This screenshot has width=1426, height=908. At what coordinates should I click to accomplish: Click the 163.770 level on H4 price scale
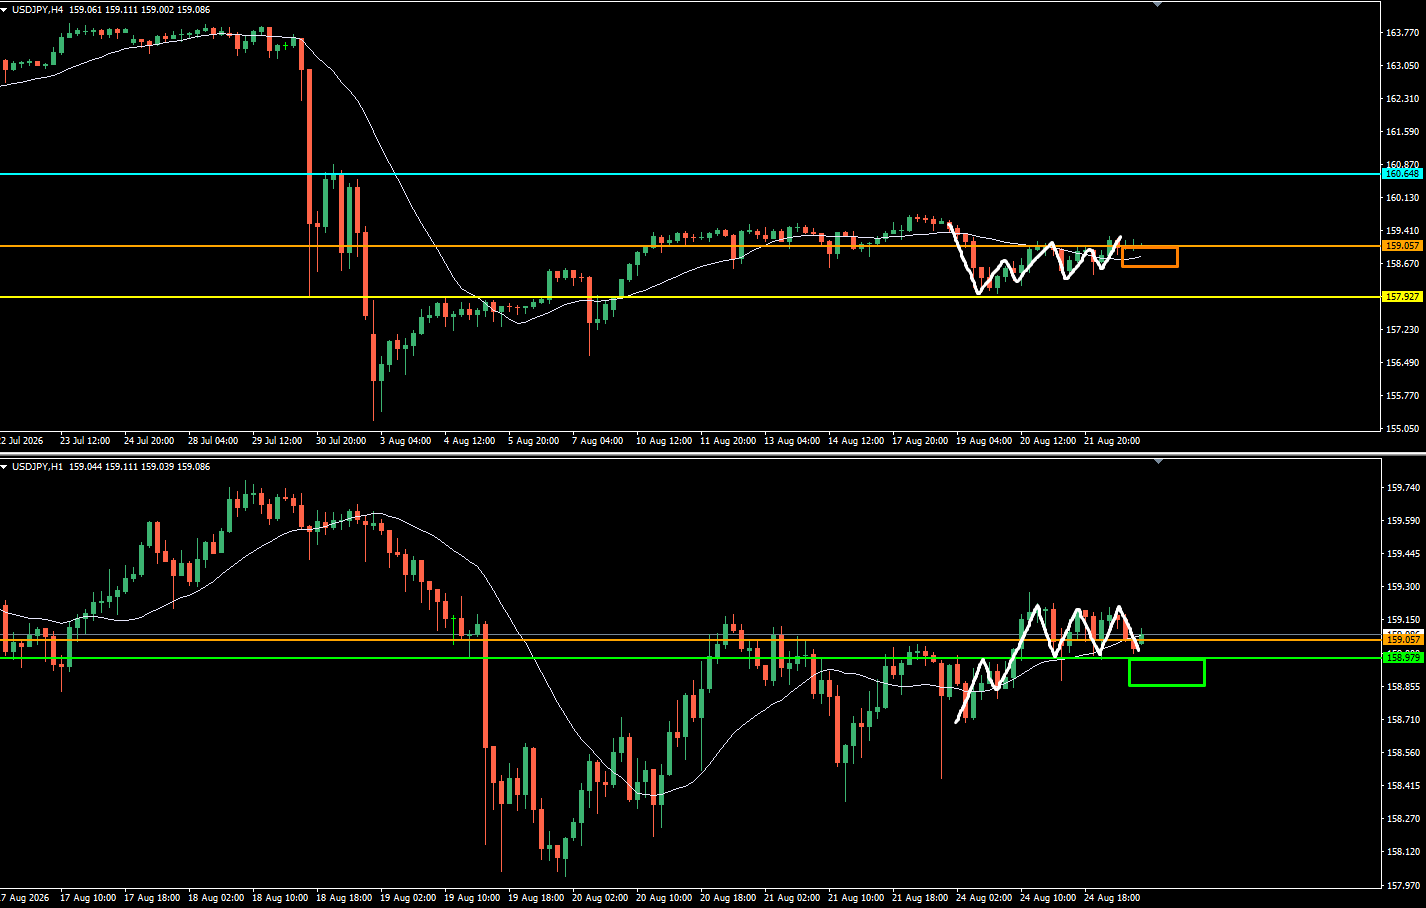coord(1402,33)
